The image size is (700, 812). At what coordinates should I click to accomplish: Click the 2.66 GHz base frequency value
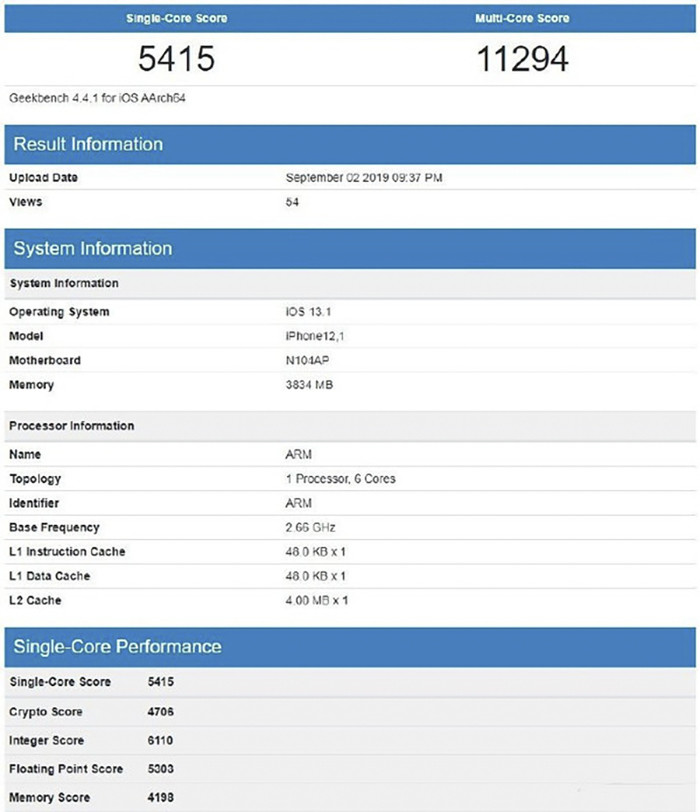311,527
